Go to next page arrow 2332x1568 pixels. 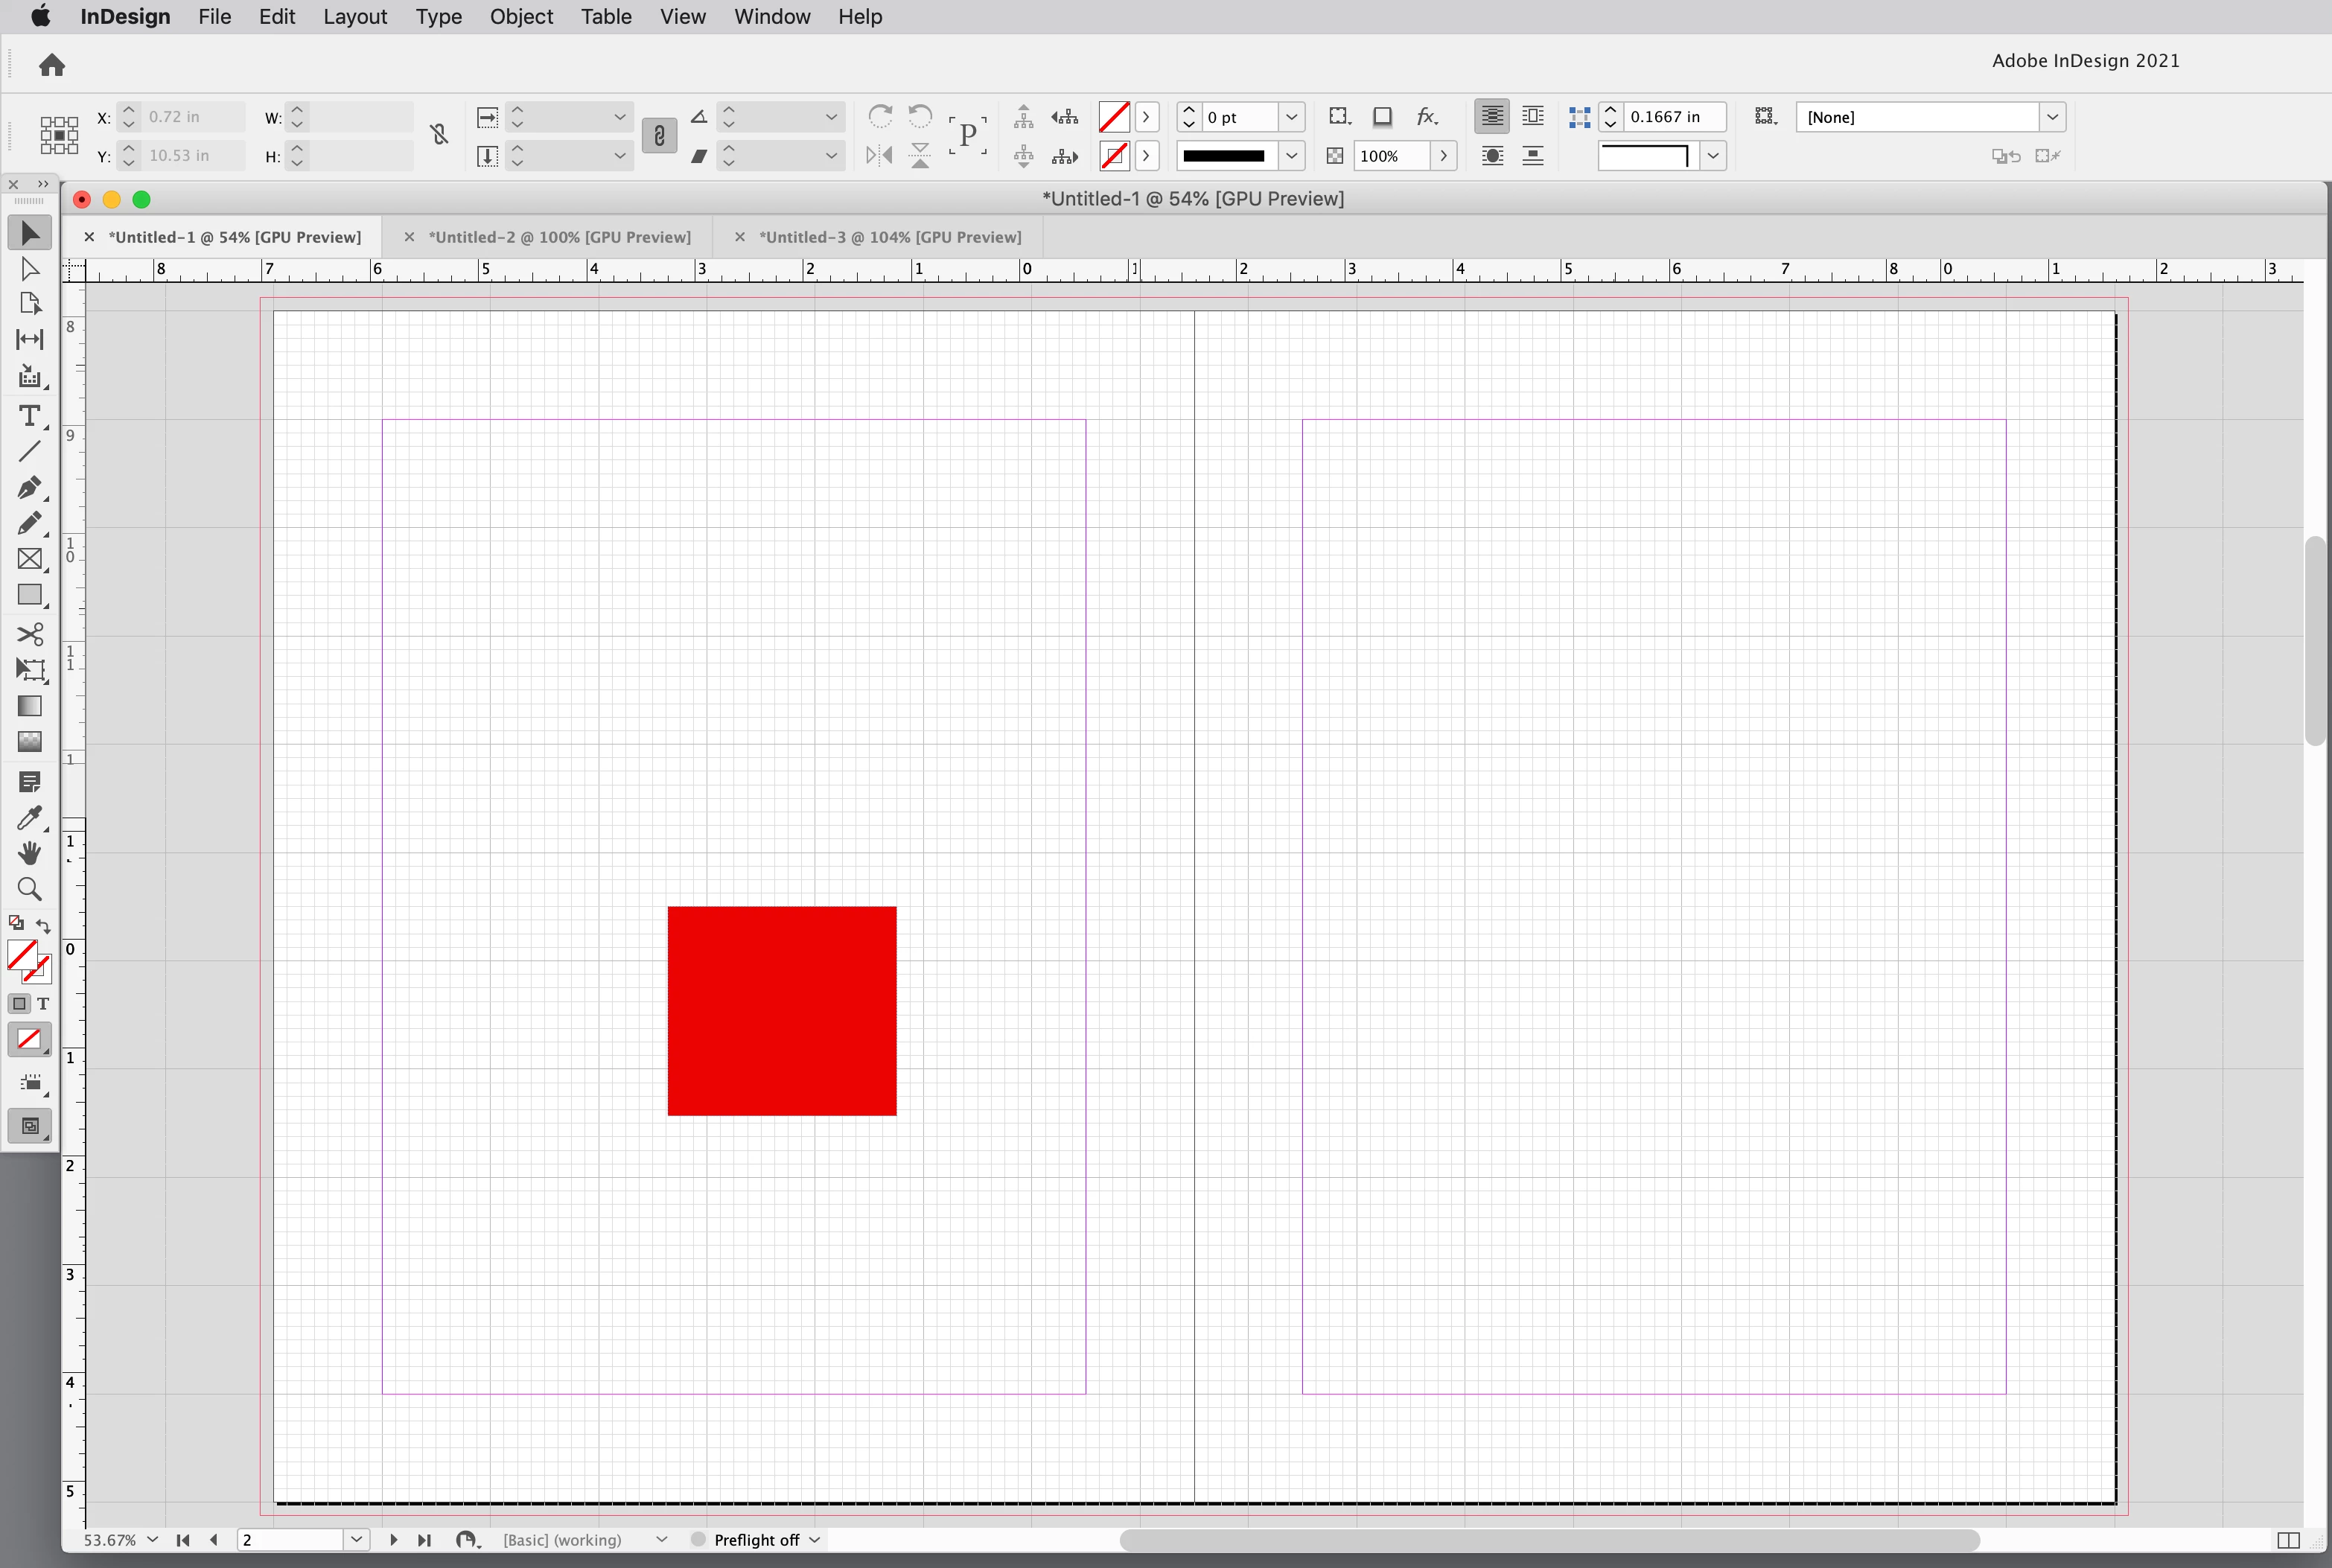(x=393, y=1540)
